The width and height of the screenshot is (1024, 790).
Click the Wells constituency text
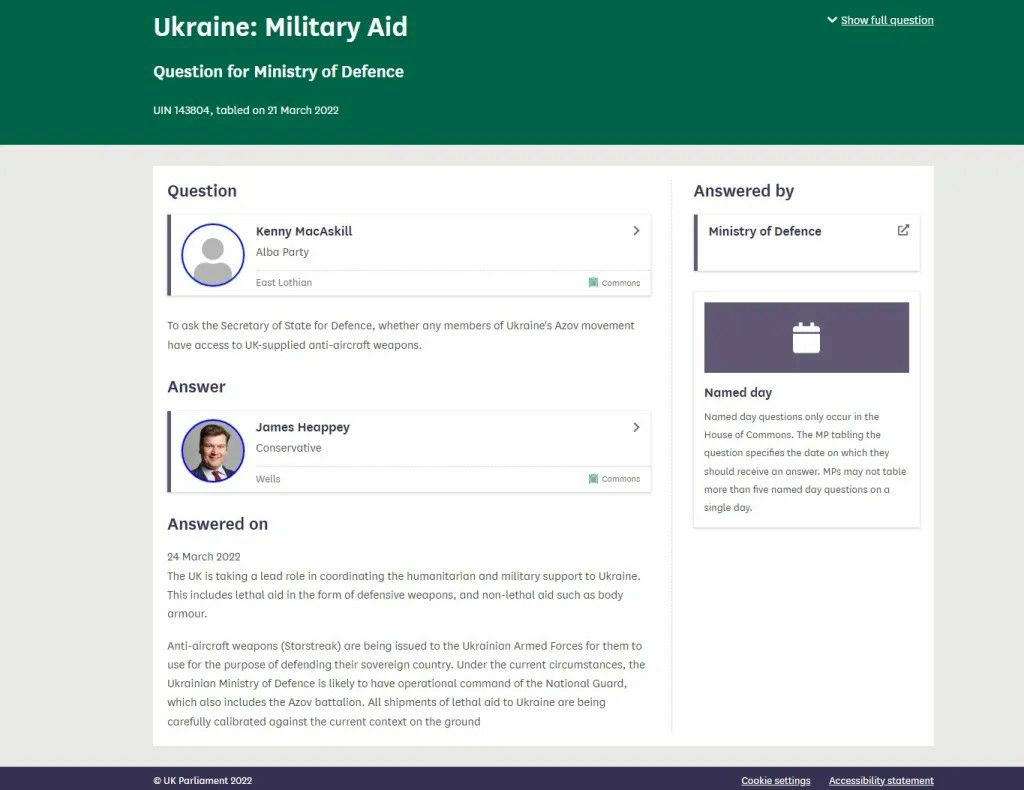tap(268, 479)
